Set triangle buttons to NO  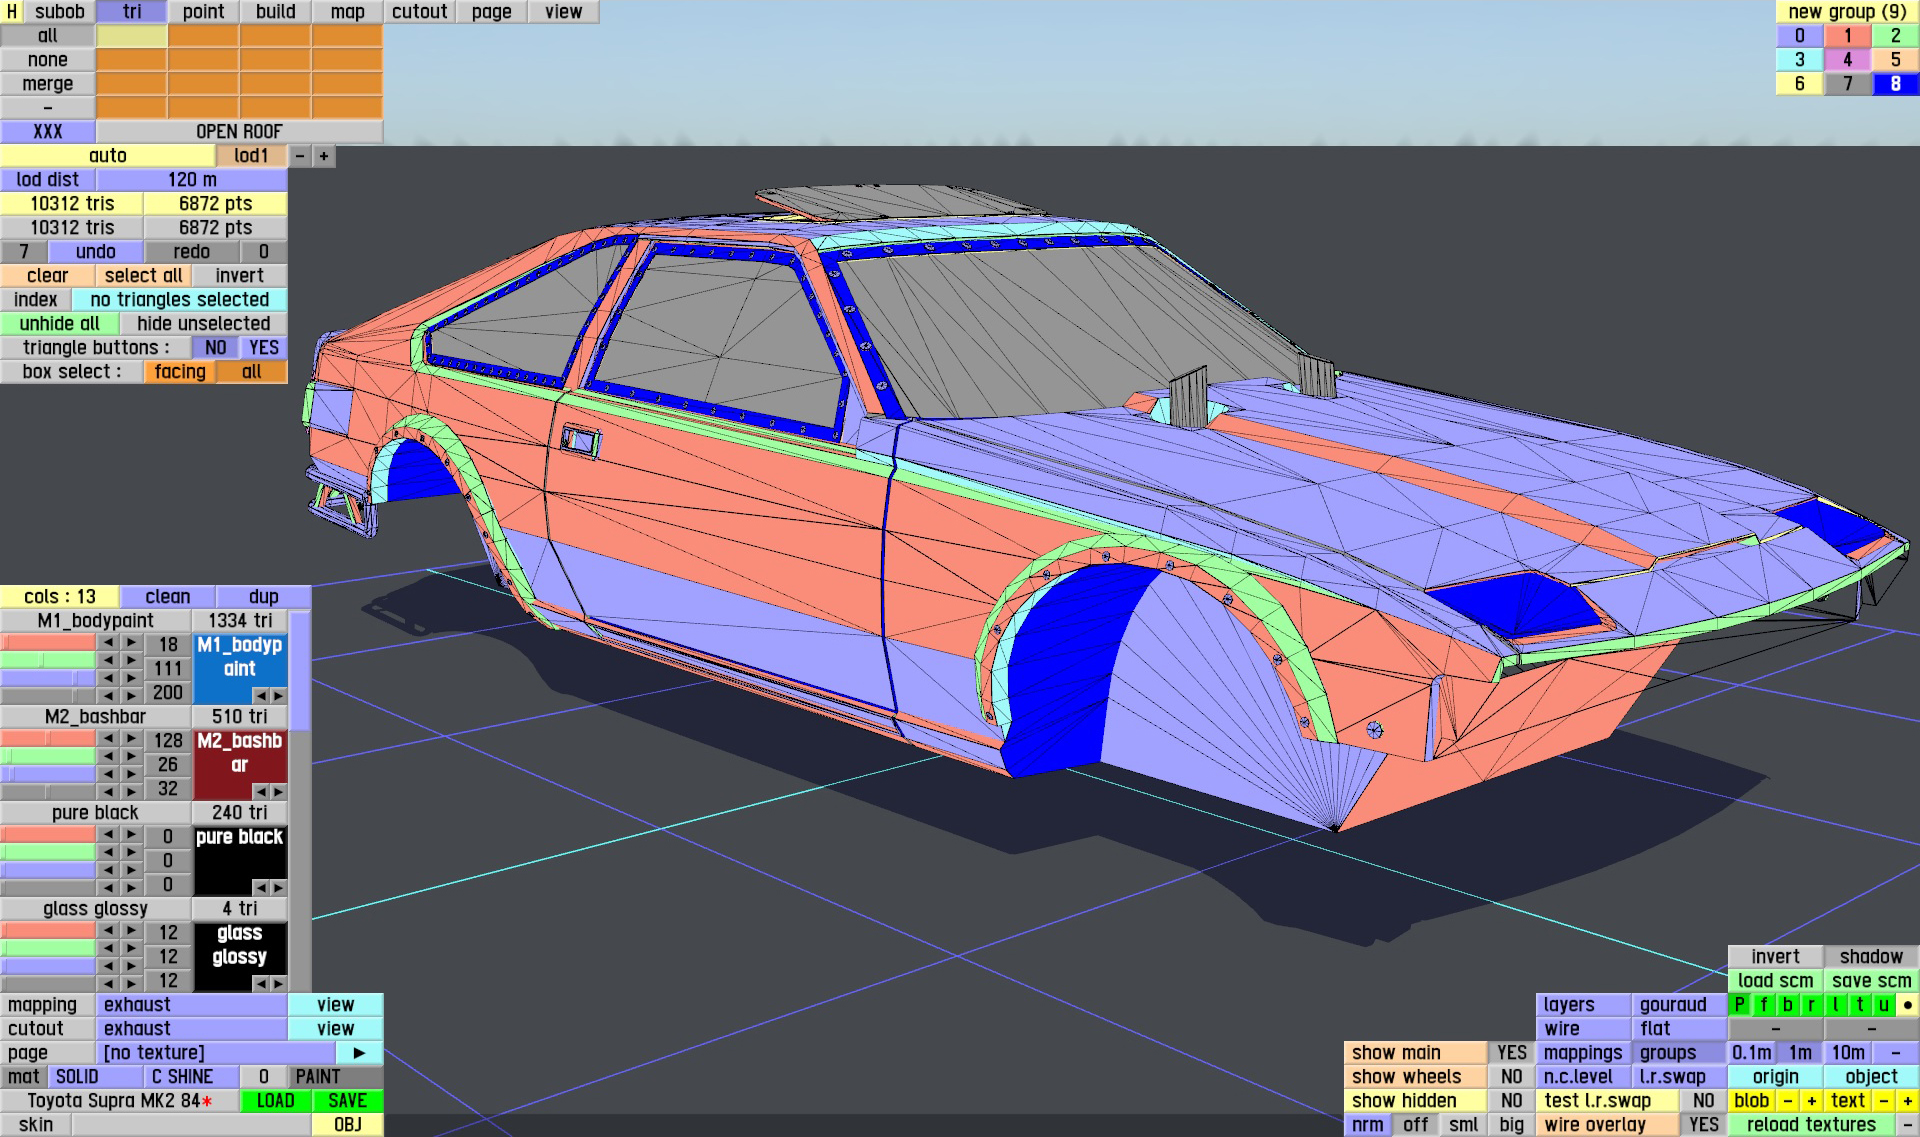[x=215, y=348]
